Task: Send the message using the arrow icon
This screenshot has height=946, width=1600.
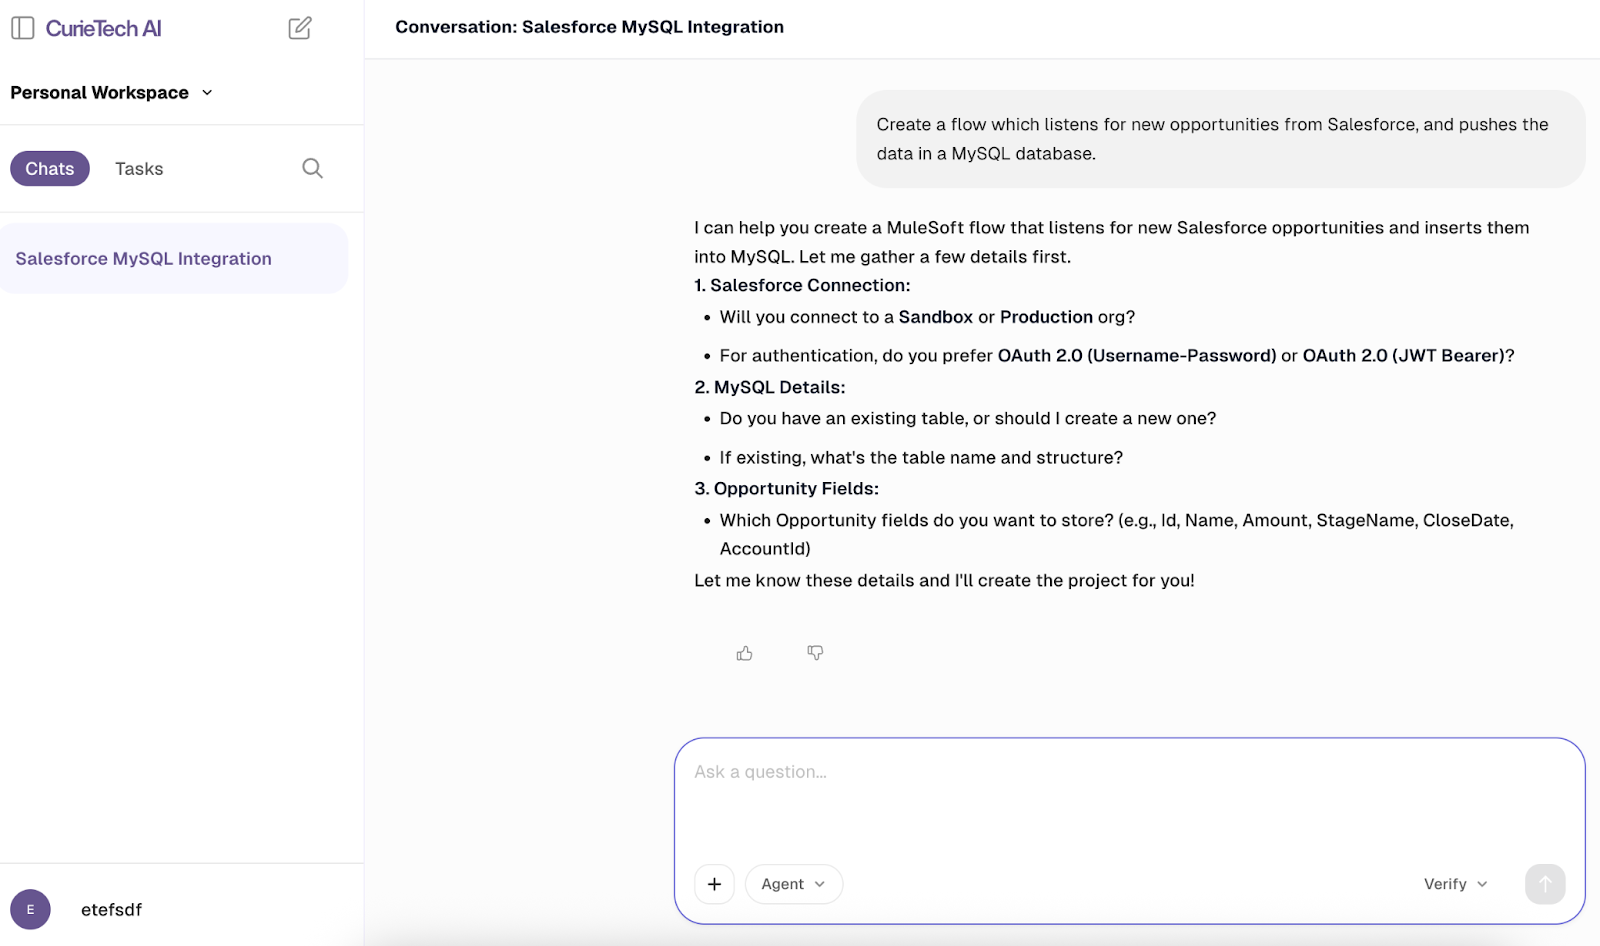Action: tap(1544, 884)
